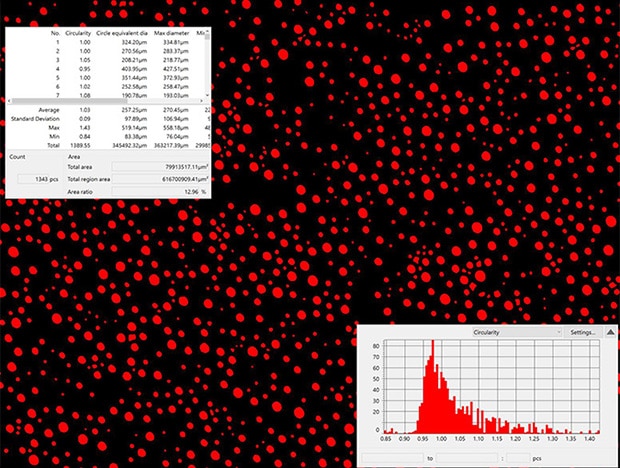Click the 427.51µm max diameter cell

(176, 69)
